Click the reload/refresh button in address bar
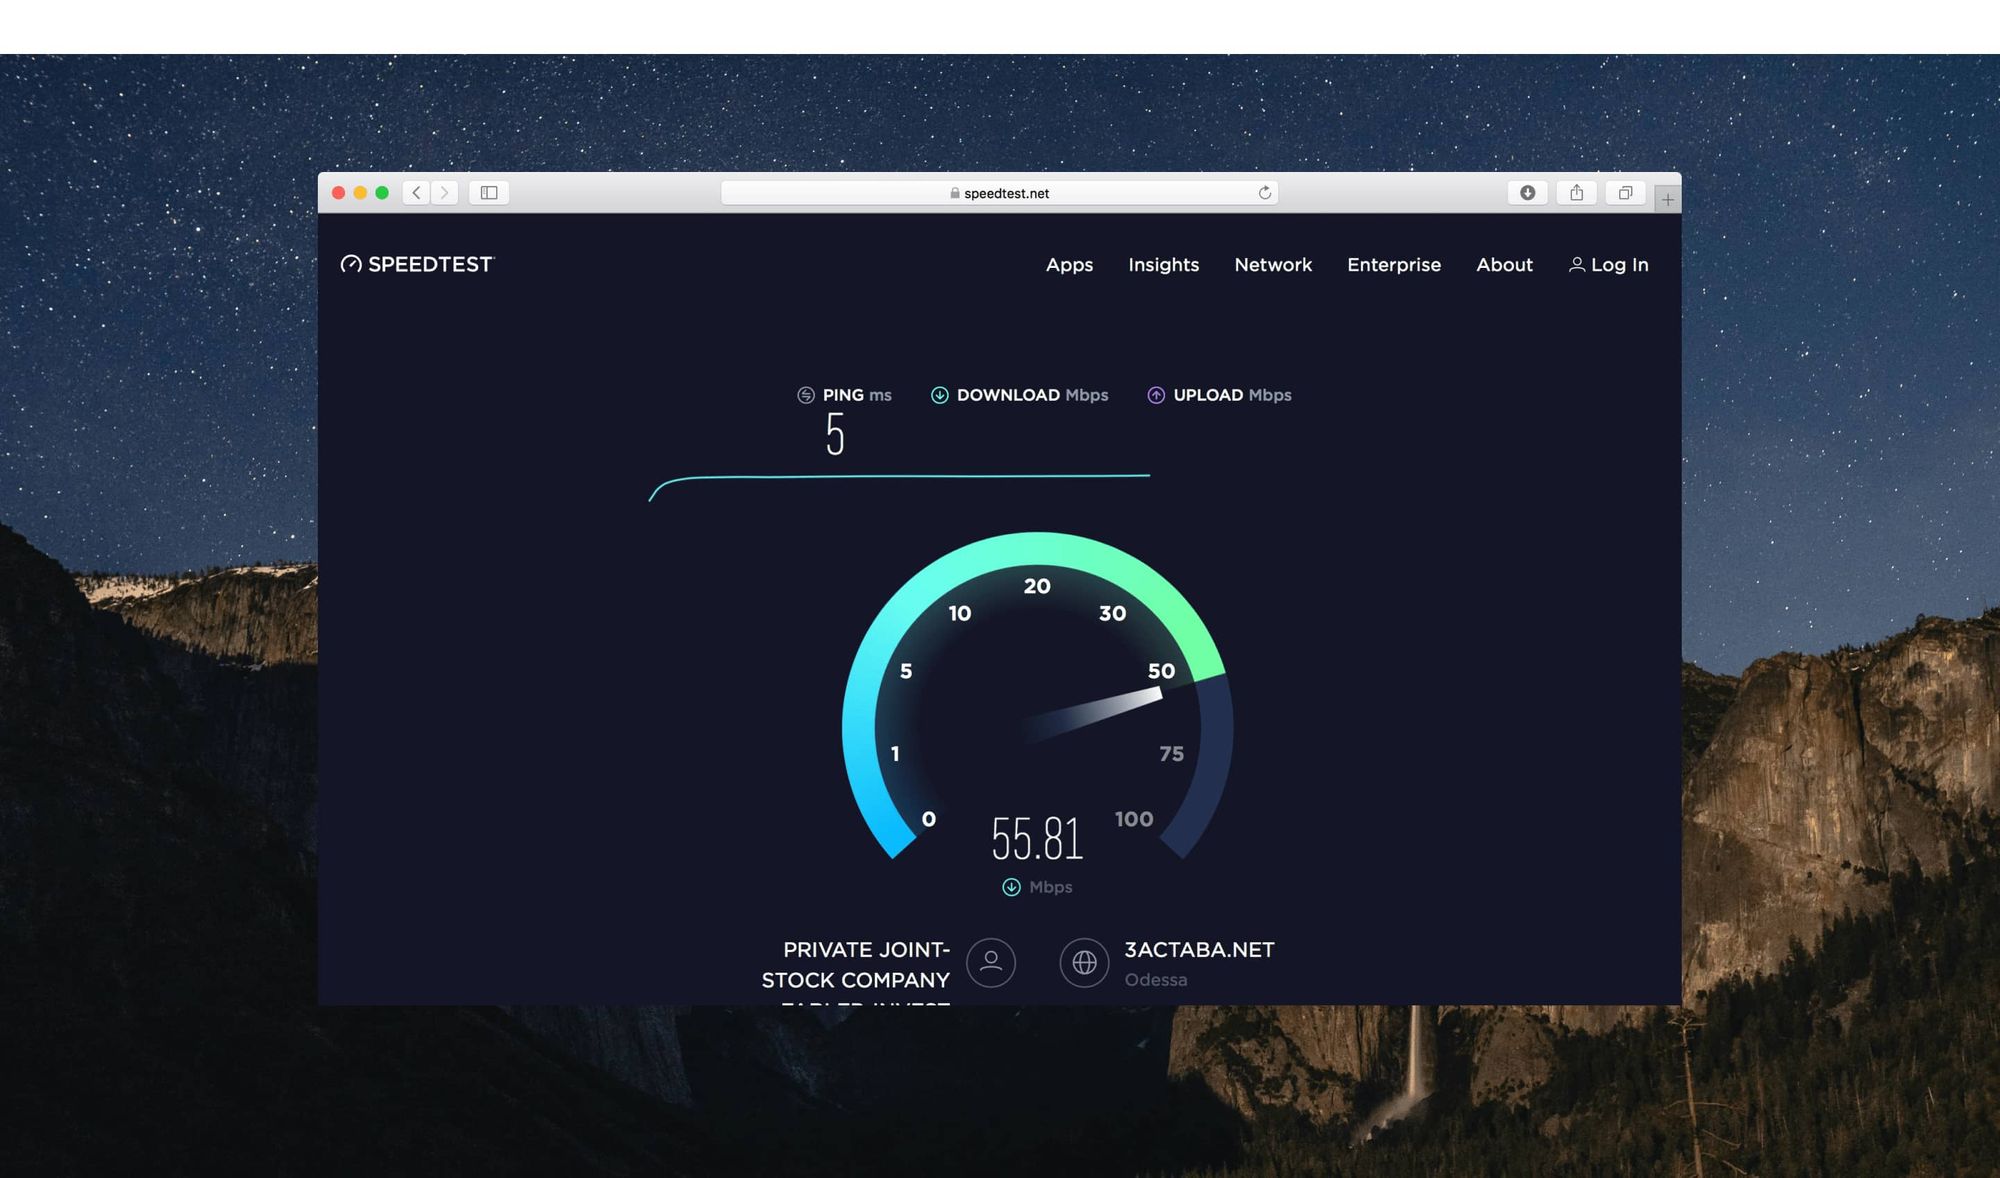This screenshot has width=2000, height=1178. pyautogui.click(x=1264, y=192)
